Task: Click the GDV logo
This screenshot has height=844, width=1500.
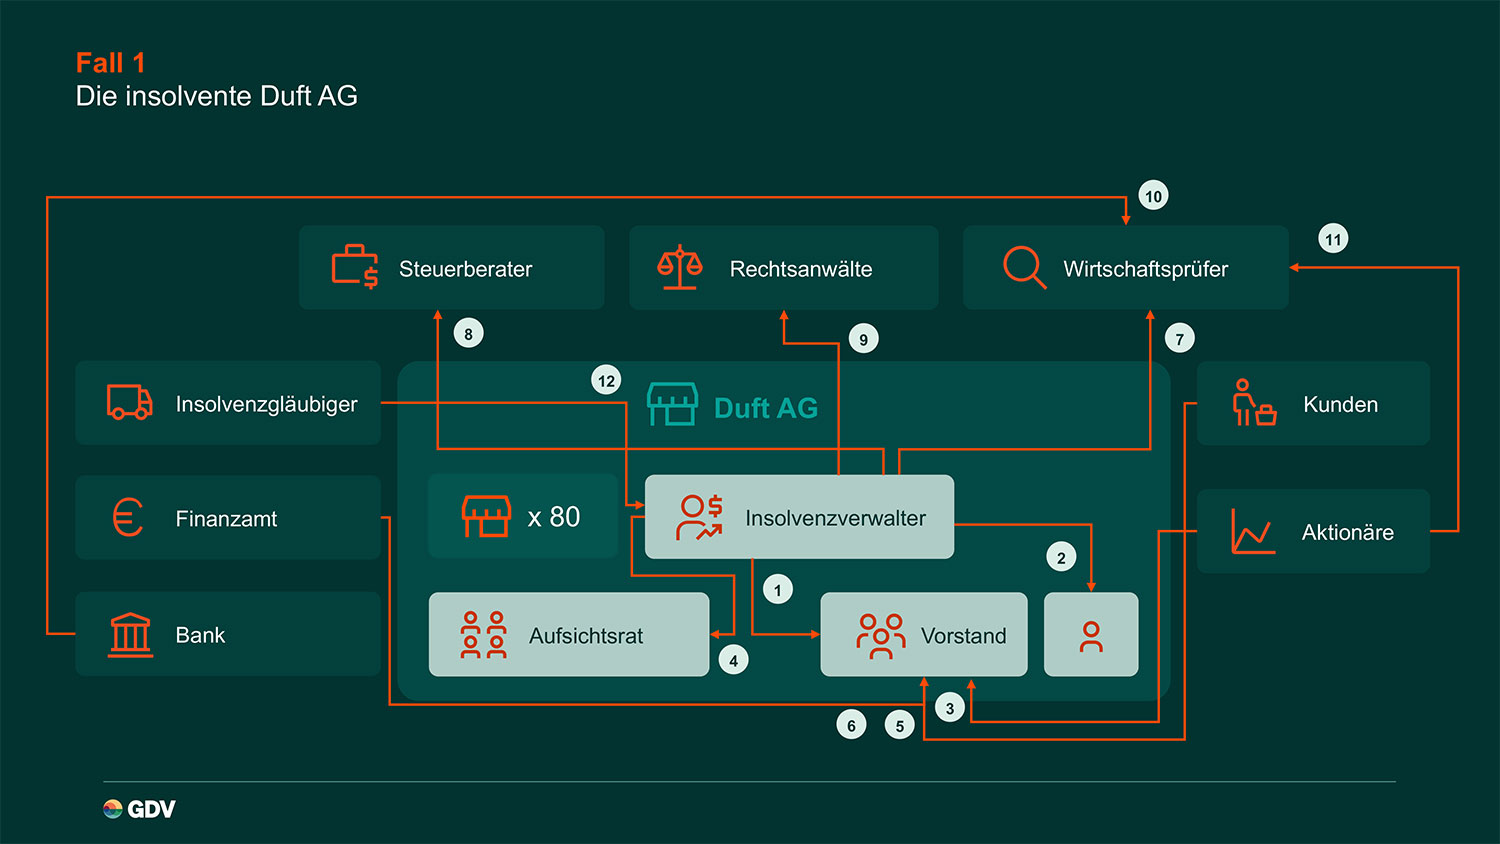Action: 139,809
